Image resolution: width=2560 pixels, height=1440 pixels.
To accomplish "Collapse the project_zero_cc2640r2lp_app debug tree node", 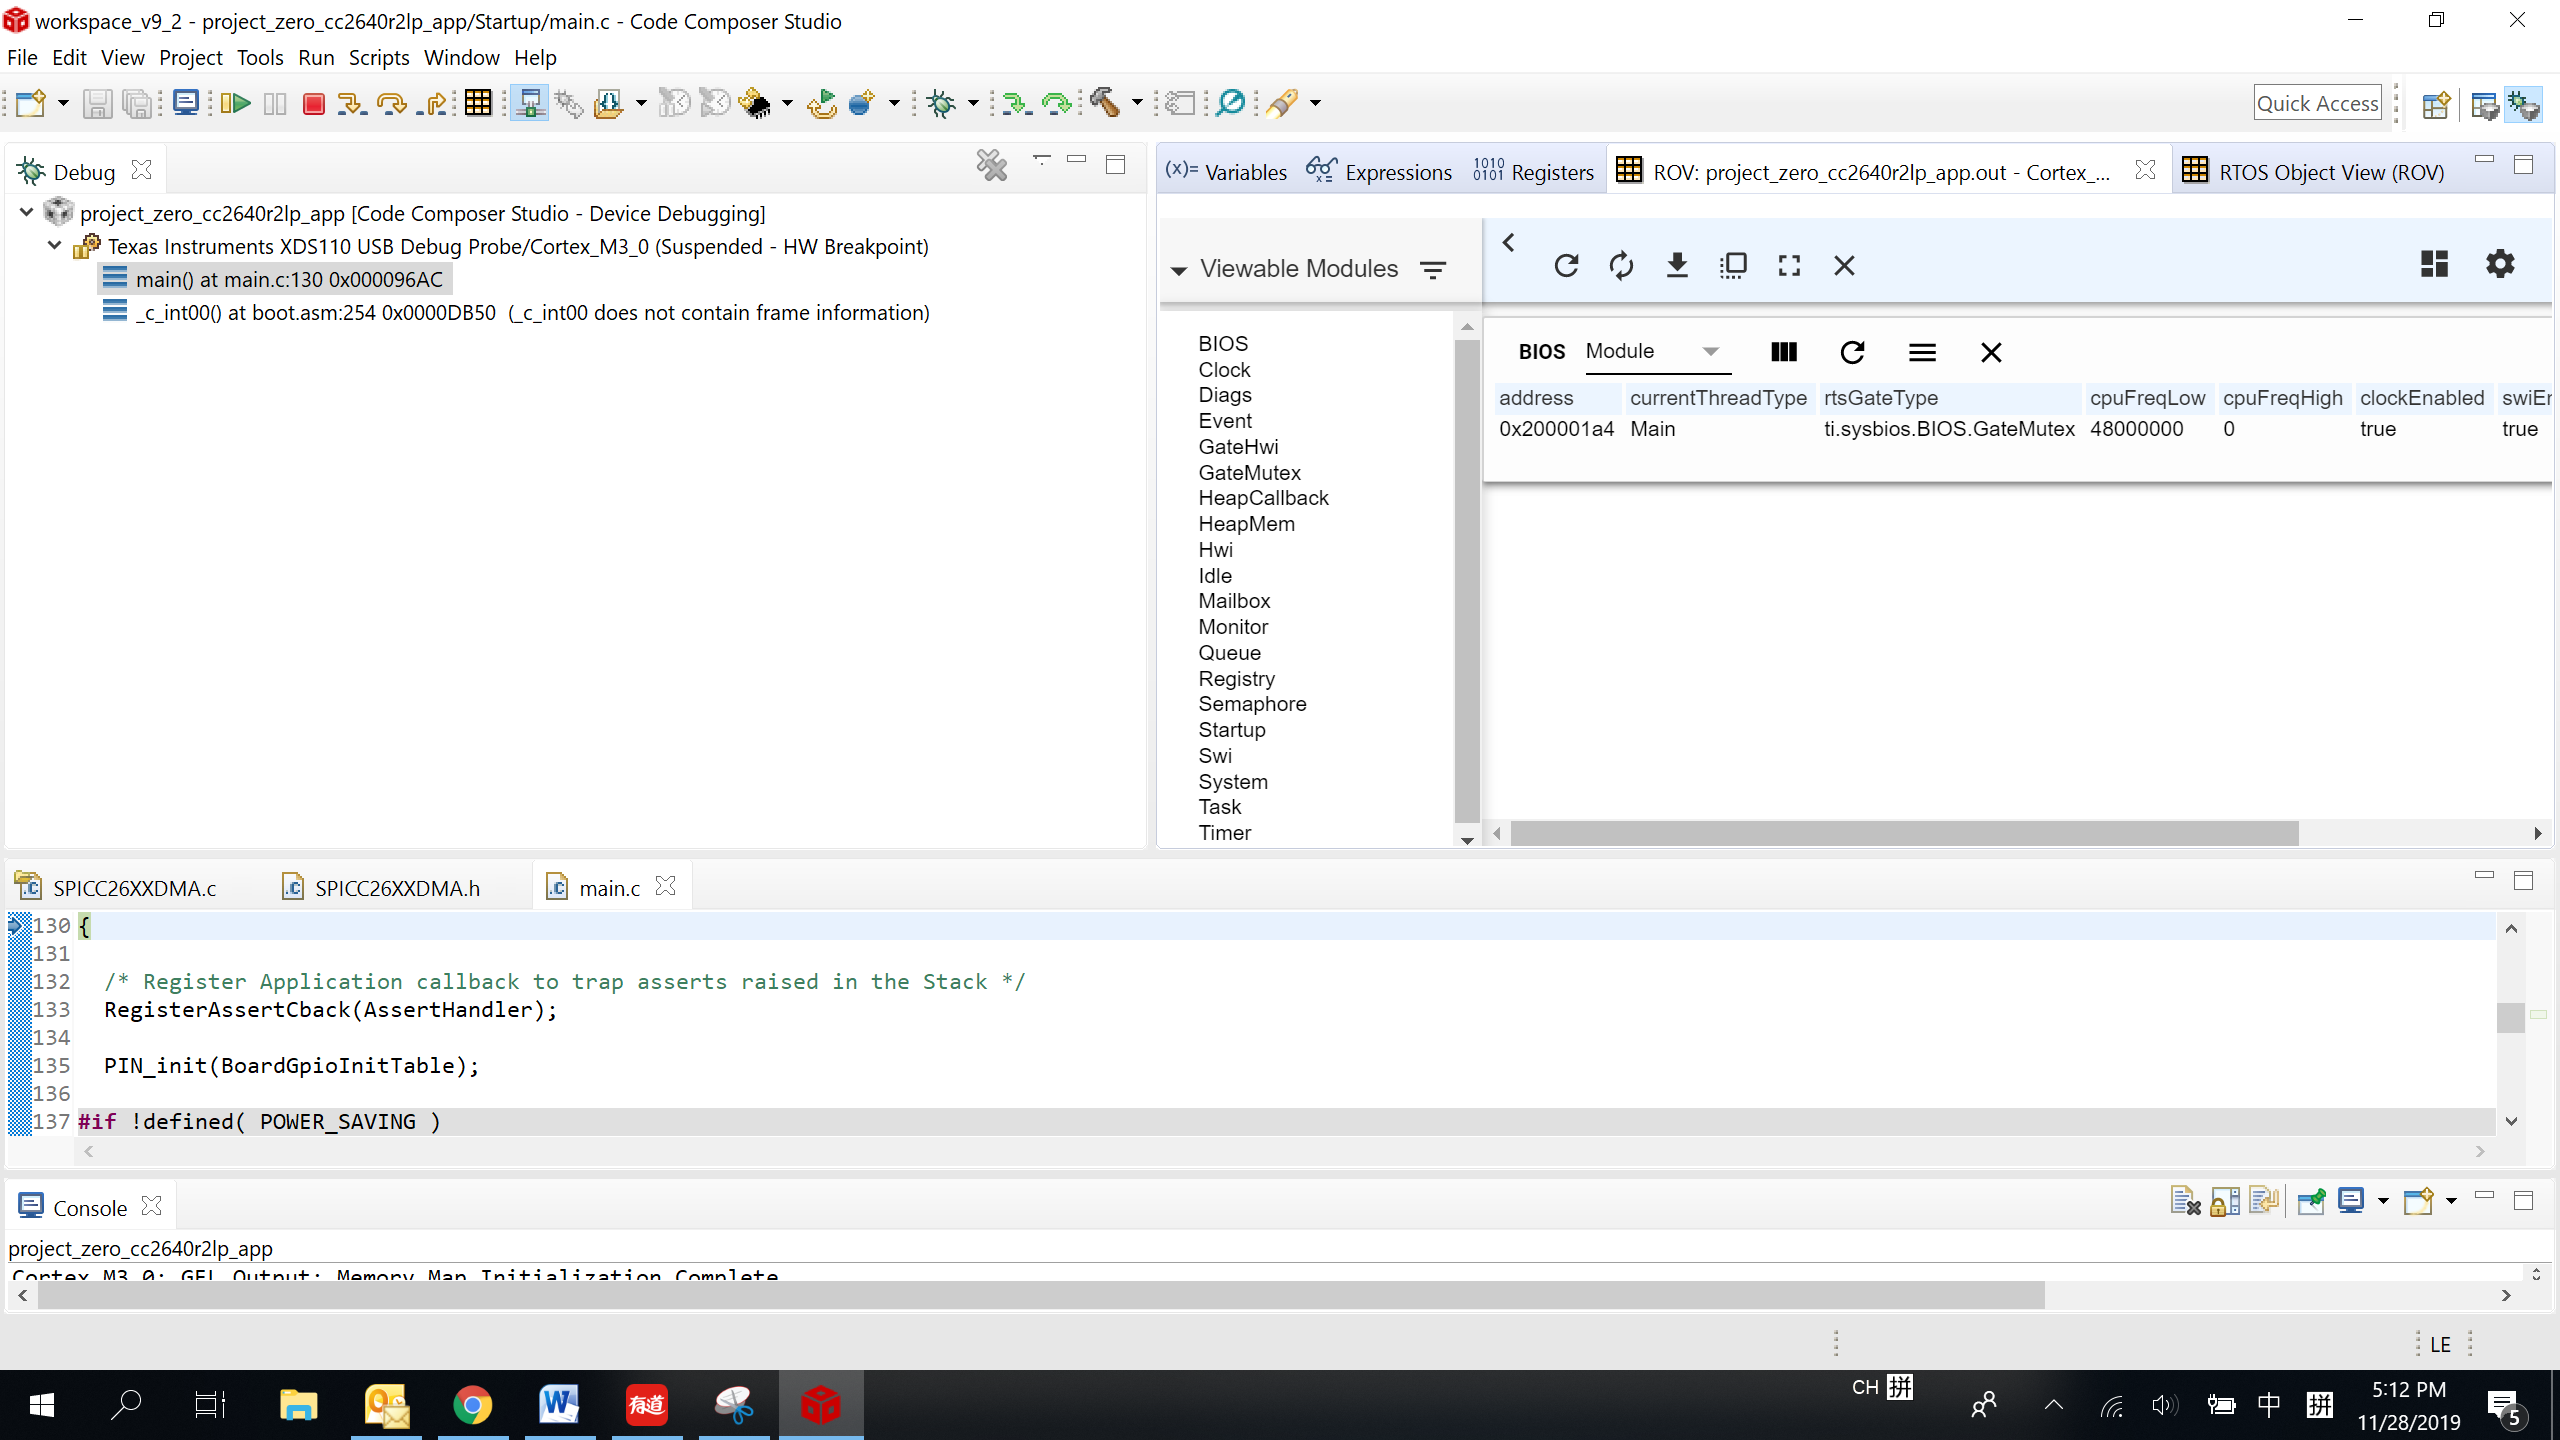I will (x=27, y=213).
